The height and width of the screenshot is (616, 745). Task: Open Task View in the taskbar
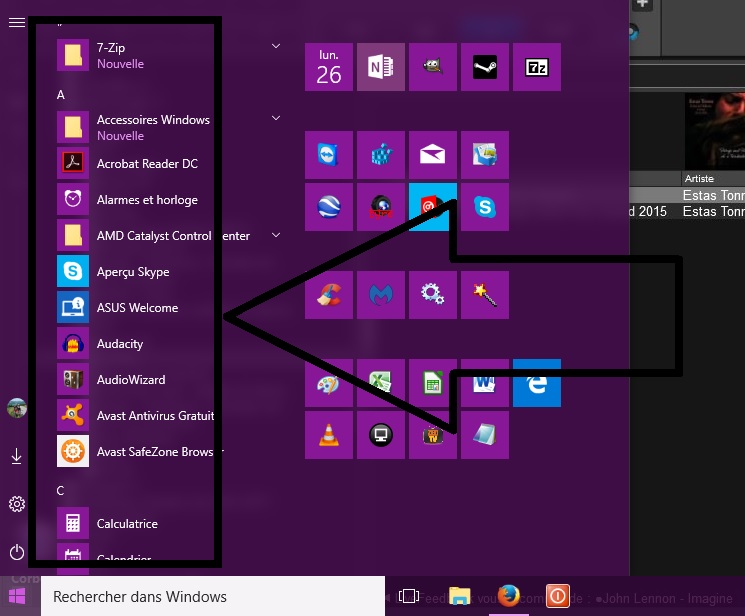[x=409, y=596]
